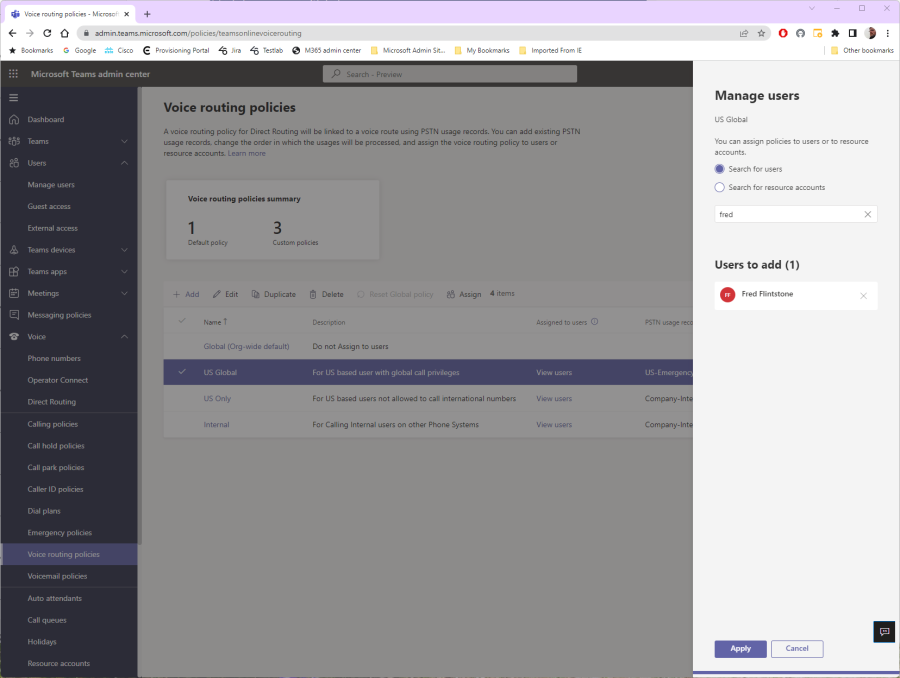Clear the fred search text with the X

(867, 214)
